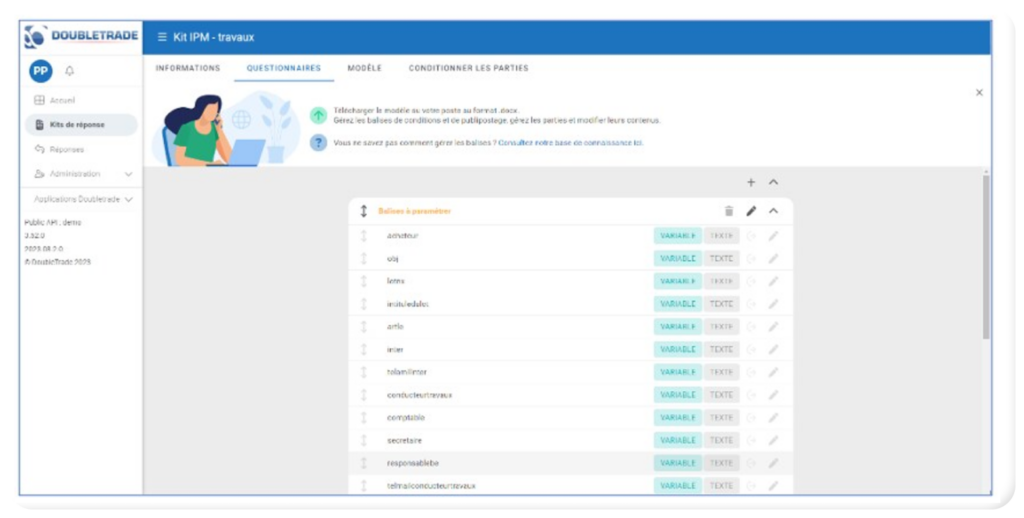This screenshot has height=518, width=1024.
Task: Expand the Applications Doubletrade dropdown
Action: point(129,199)
